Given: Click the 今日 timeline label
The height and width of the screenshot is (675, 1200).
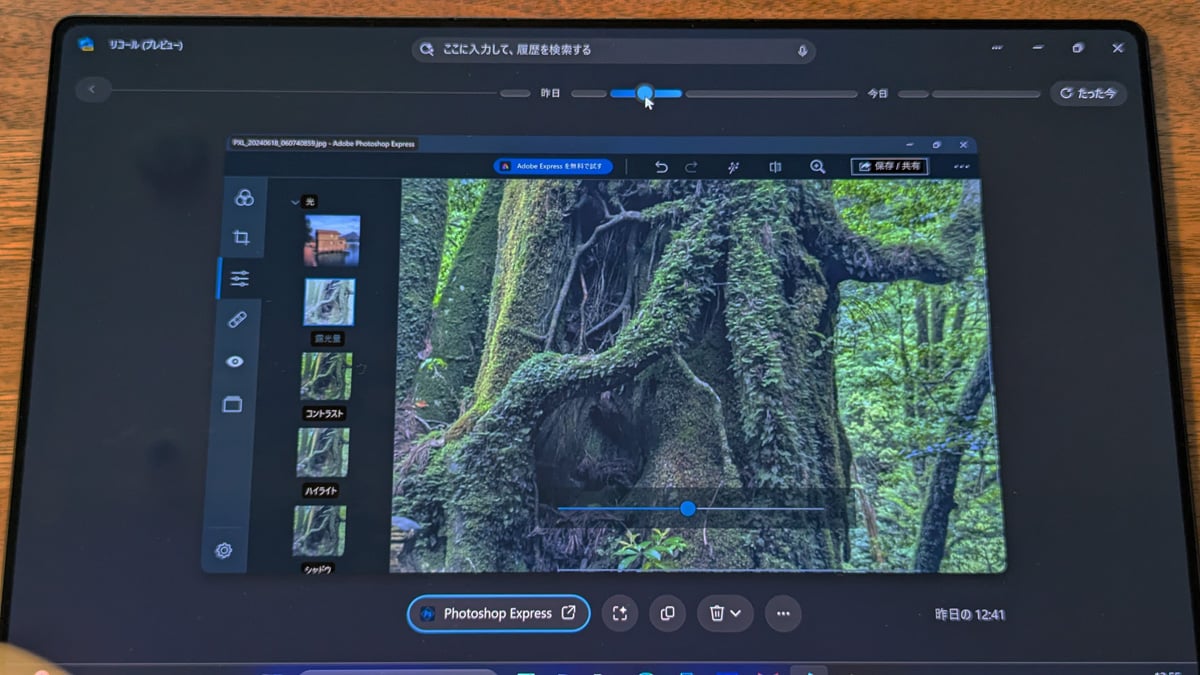Looking at the screenshot, I should [877, 93].
